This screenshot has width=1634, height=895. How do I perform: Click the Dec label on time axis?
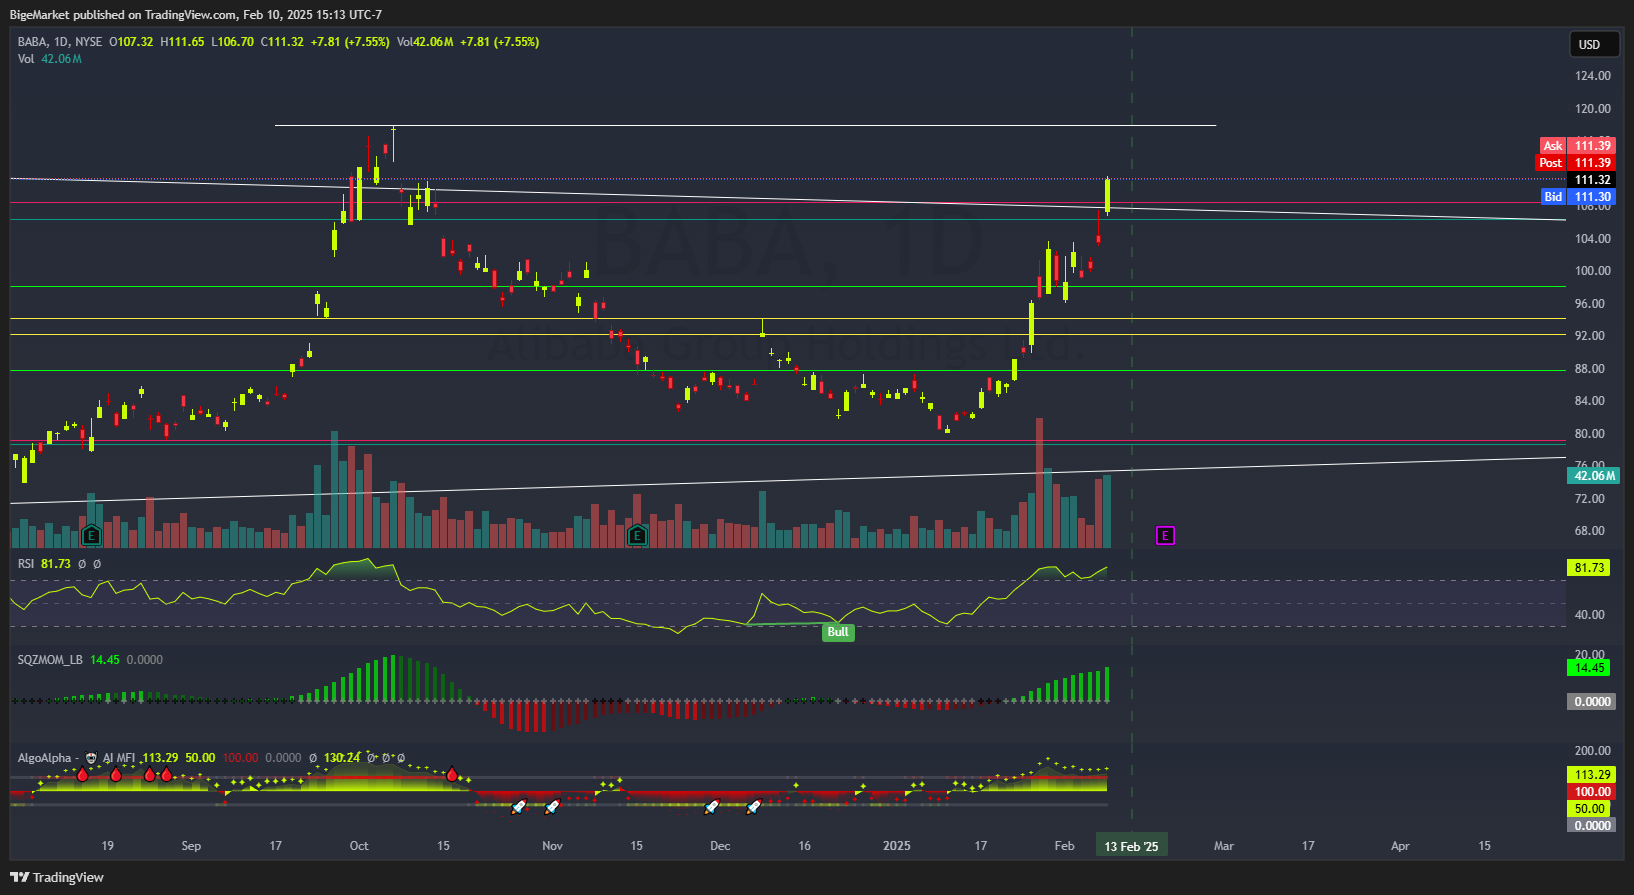[x=720, y=846]
